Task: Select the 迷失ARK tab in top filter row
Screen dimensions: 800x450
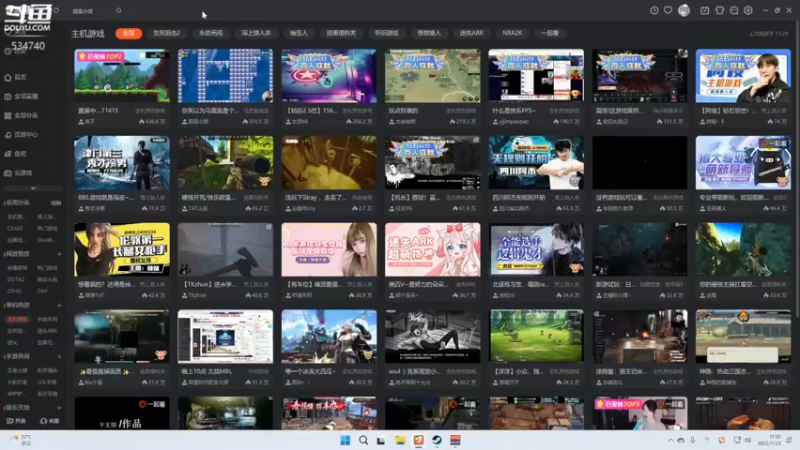Action: coord(471,33)
